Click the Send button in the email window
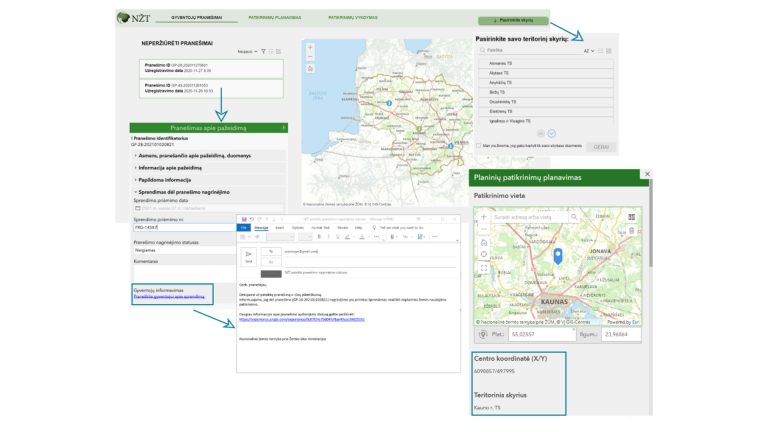Image resolution: width=768 pixels, height=432 pixels. (249, 256)
